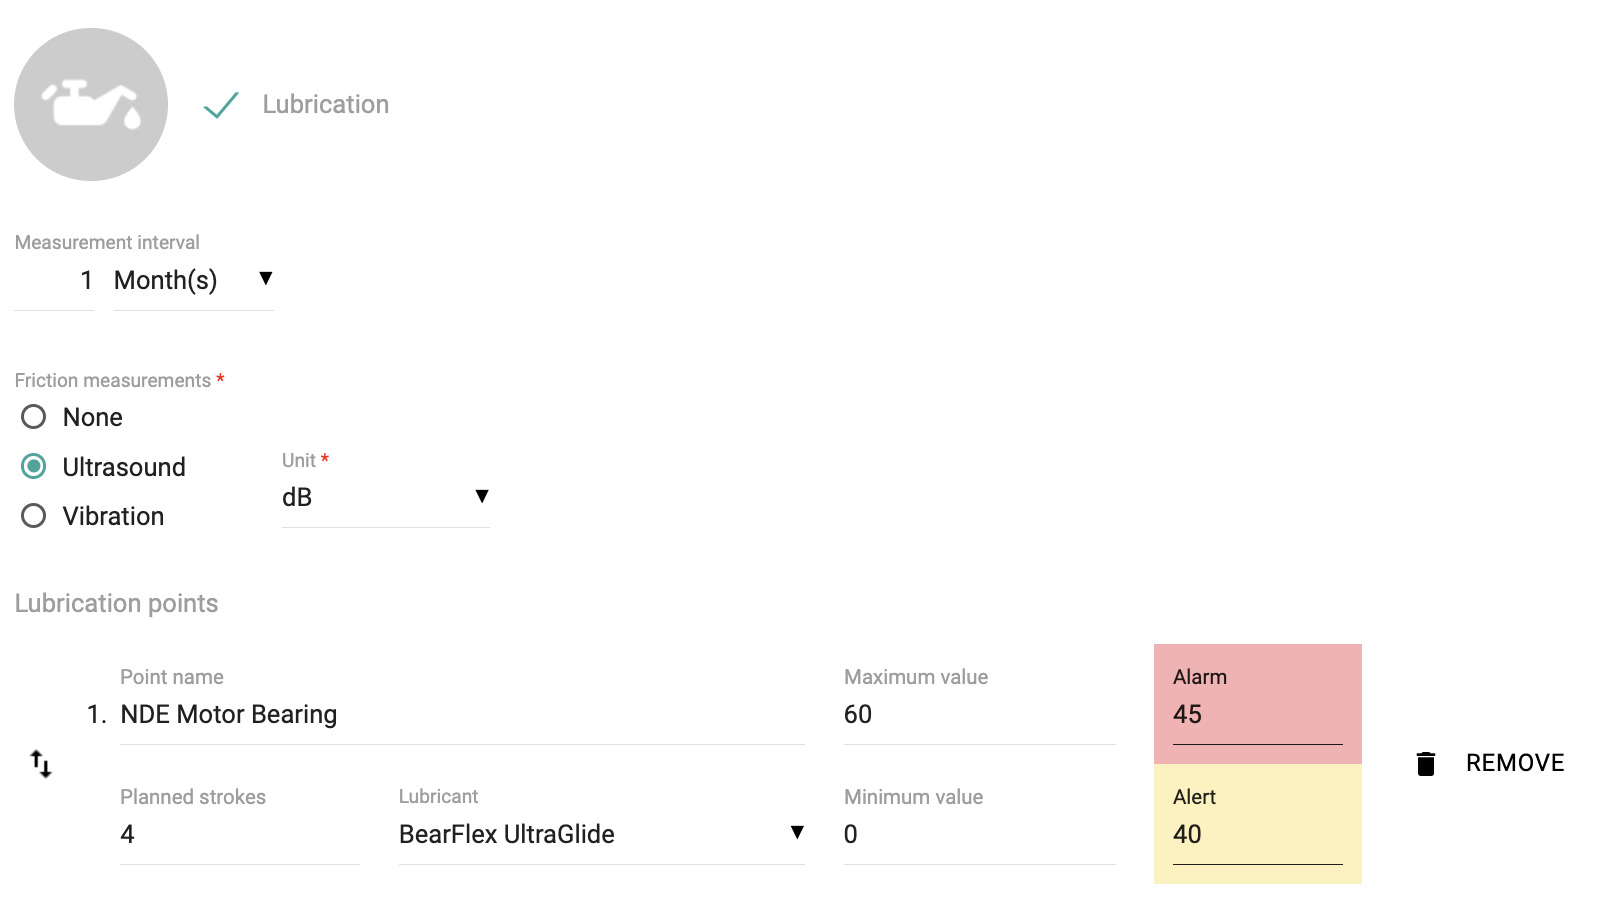The height and width of the screenshot is (912, 1612).
Task: Click the Maximum value field showing 60
Action: (978, 715)
